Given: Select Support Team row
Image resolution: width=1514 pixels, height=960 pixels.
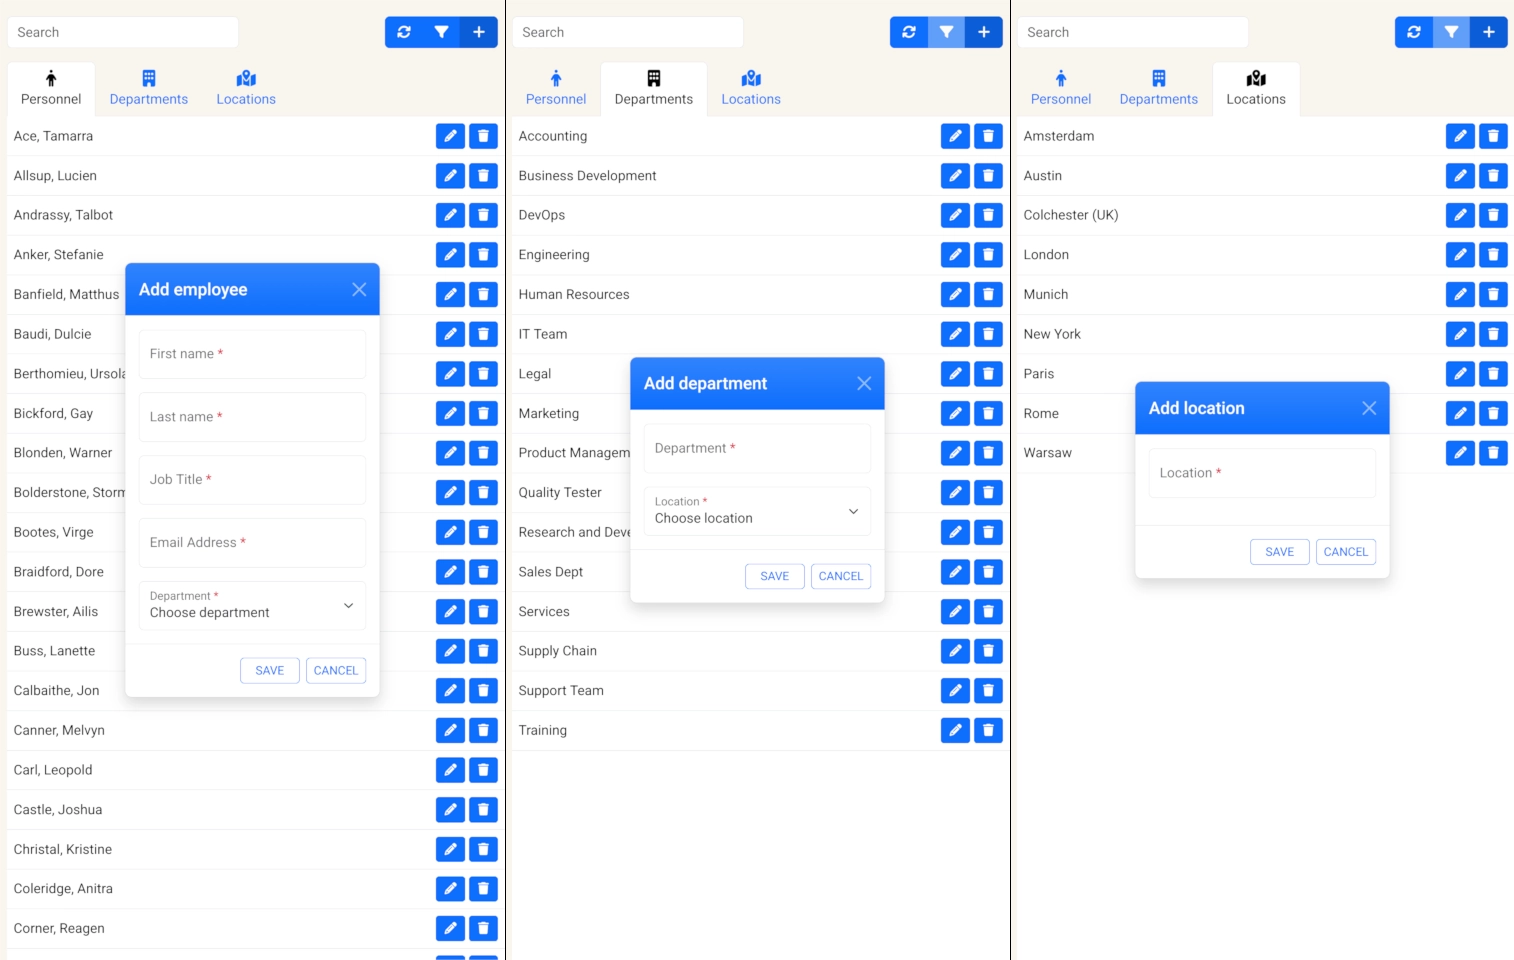Looking at the screenshot, I should pyautogui.click(x=757, y=691).
